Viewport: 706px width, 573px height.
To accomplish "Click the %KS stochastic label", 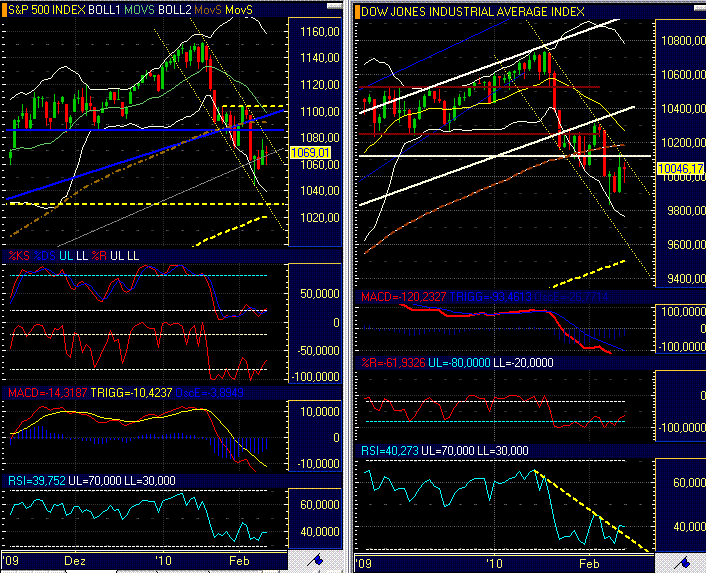I will pyautogui.click(x=19, y=256).
